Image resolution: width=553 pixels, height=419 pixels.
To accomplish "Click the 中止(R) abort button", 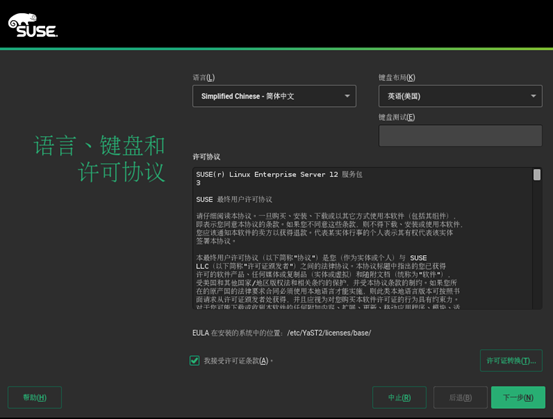I will (x=399, y=397).
